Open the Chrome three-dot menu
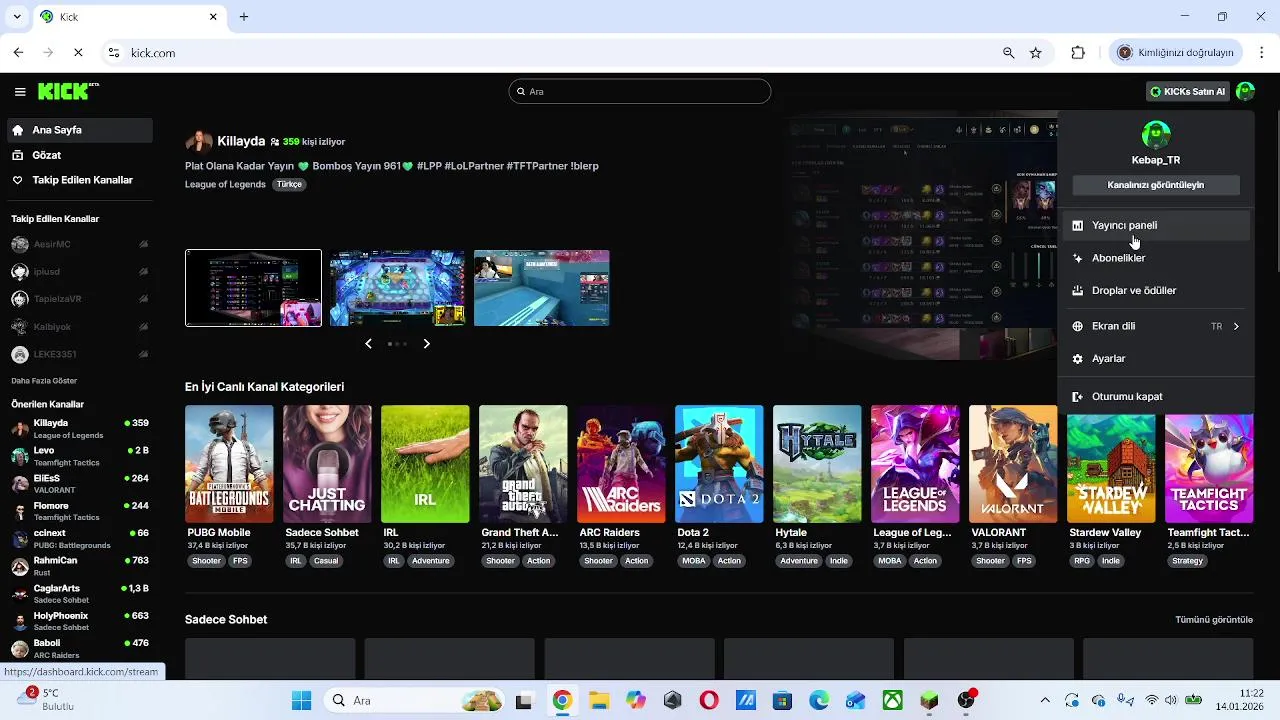Screen dimensions: 1280x720 click(1262, 53)
